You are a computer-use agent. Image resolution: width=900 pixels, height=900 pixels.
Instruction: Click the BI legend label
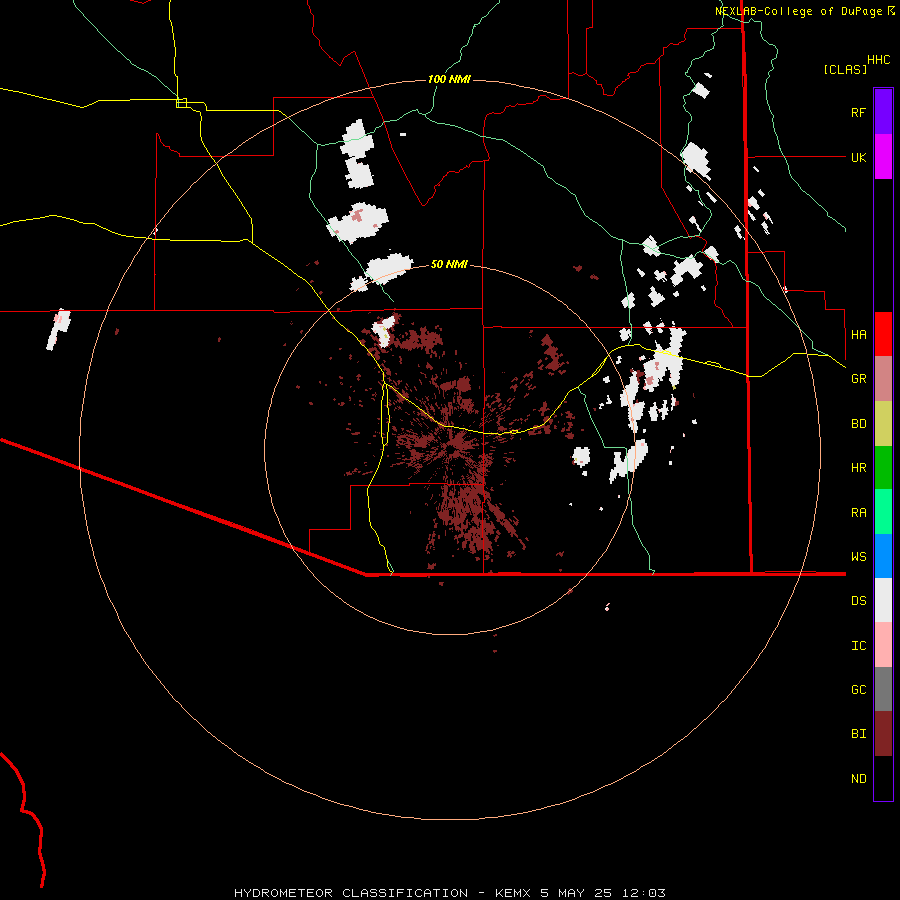point(859,734)
